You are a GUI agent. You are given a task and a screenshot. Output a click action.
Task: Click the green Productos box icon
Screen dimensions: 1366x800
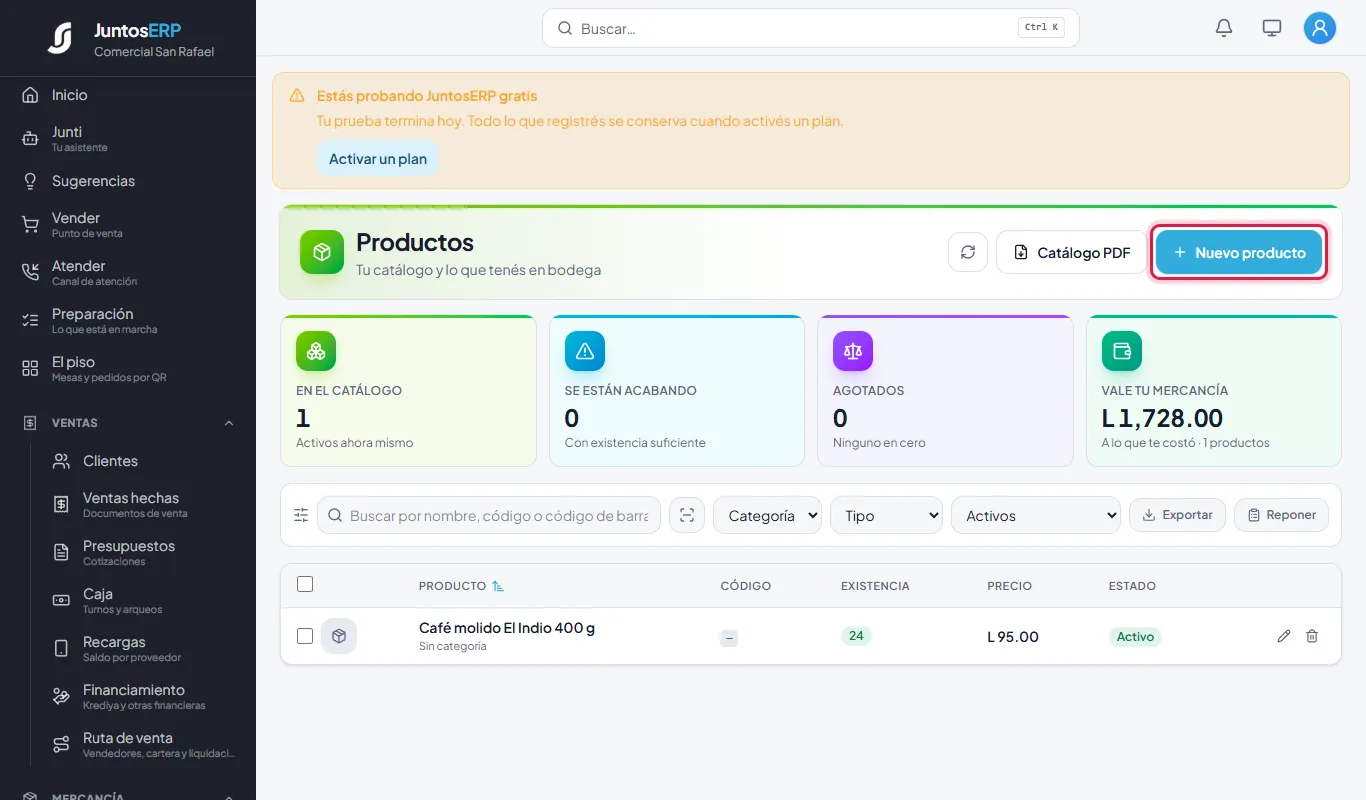322,252
